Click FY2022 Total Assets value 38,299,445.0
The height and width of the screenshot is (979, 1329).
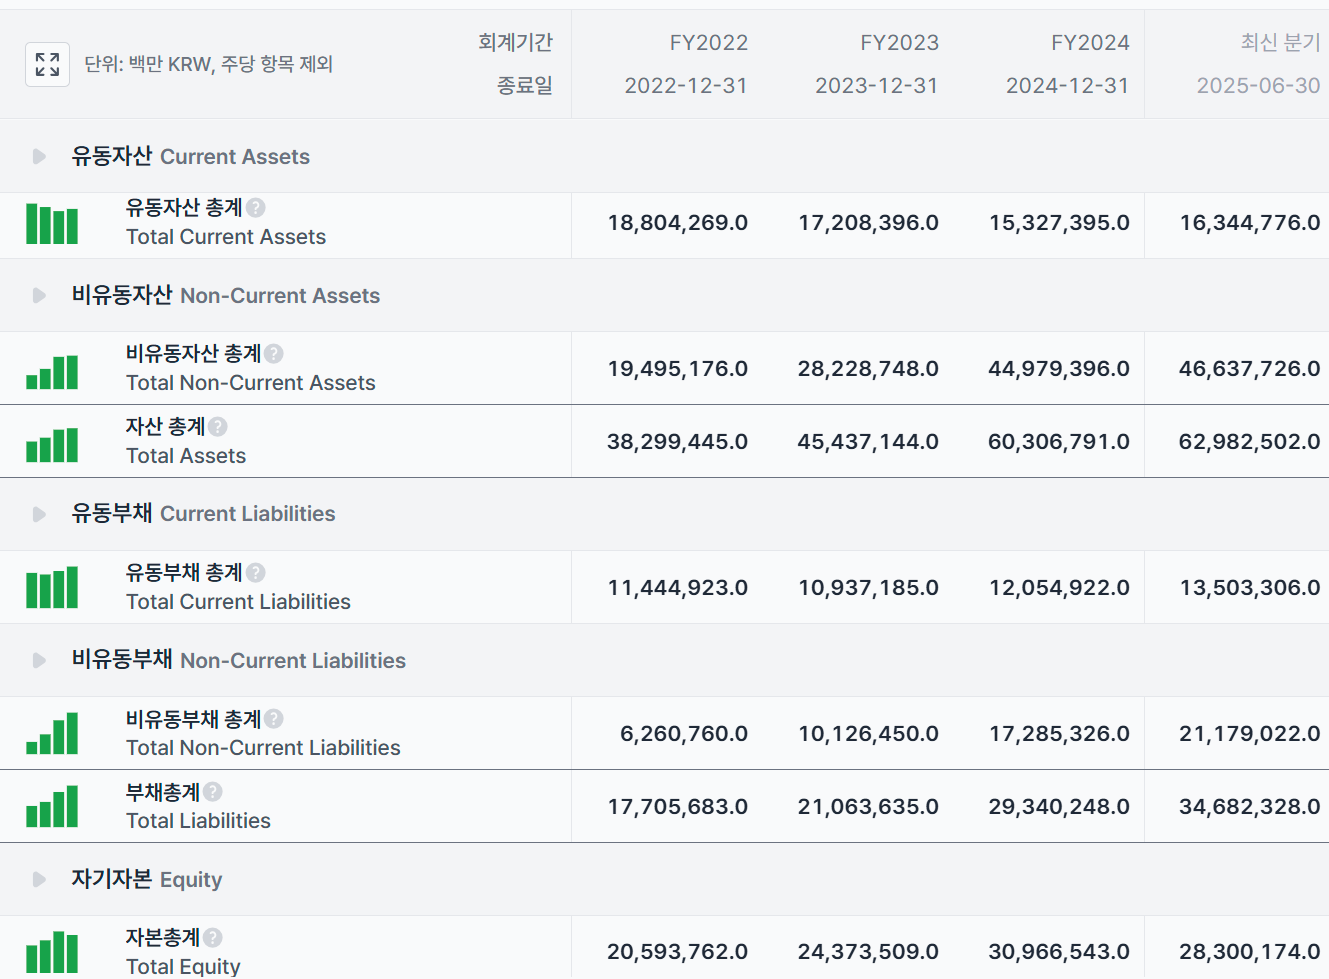point(677,442)
